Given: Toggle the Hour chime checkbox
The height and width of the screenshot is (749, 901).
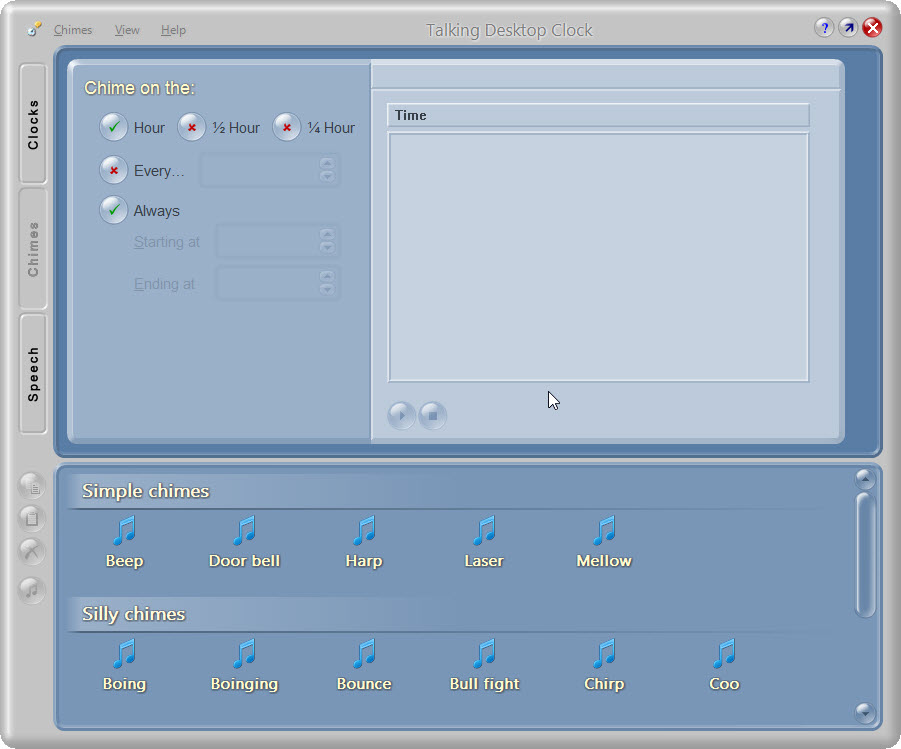Looking at the screenshot, I should 114,127.
